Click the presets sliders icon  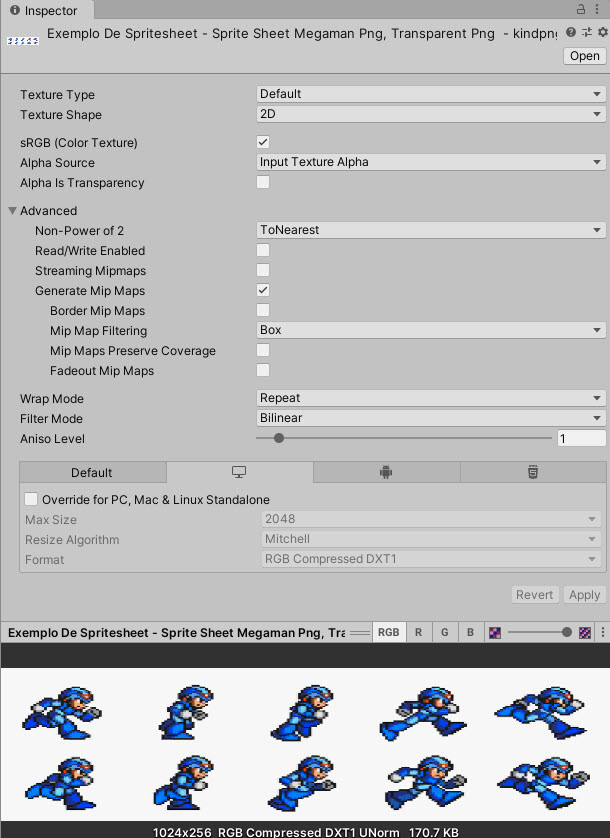point(586,33)
